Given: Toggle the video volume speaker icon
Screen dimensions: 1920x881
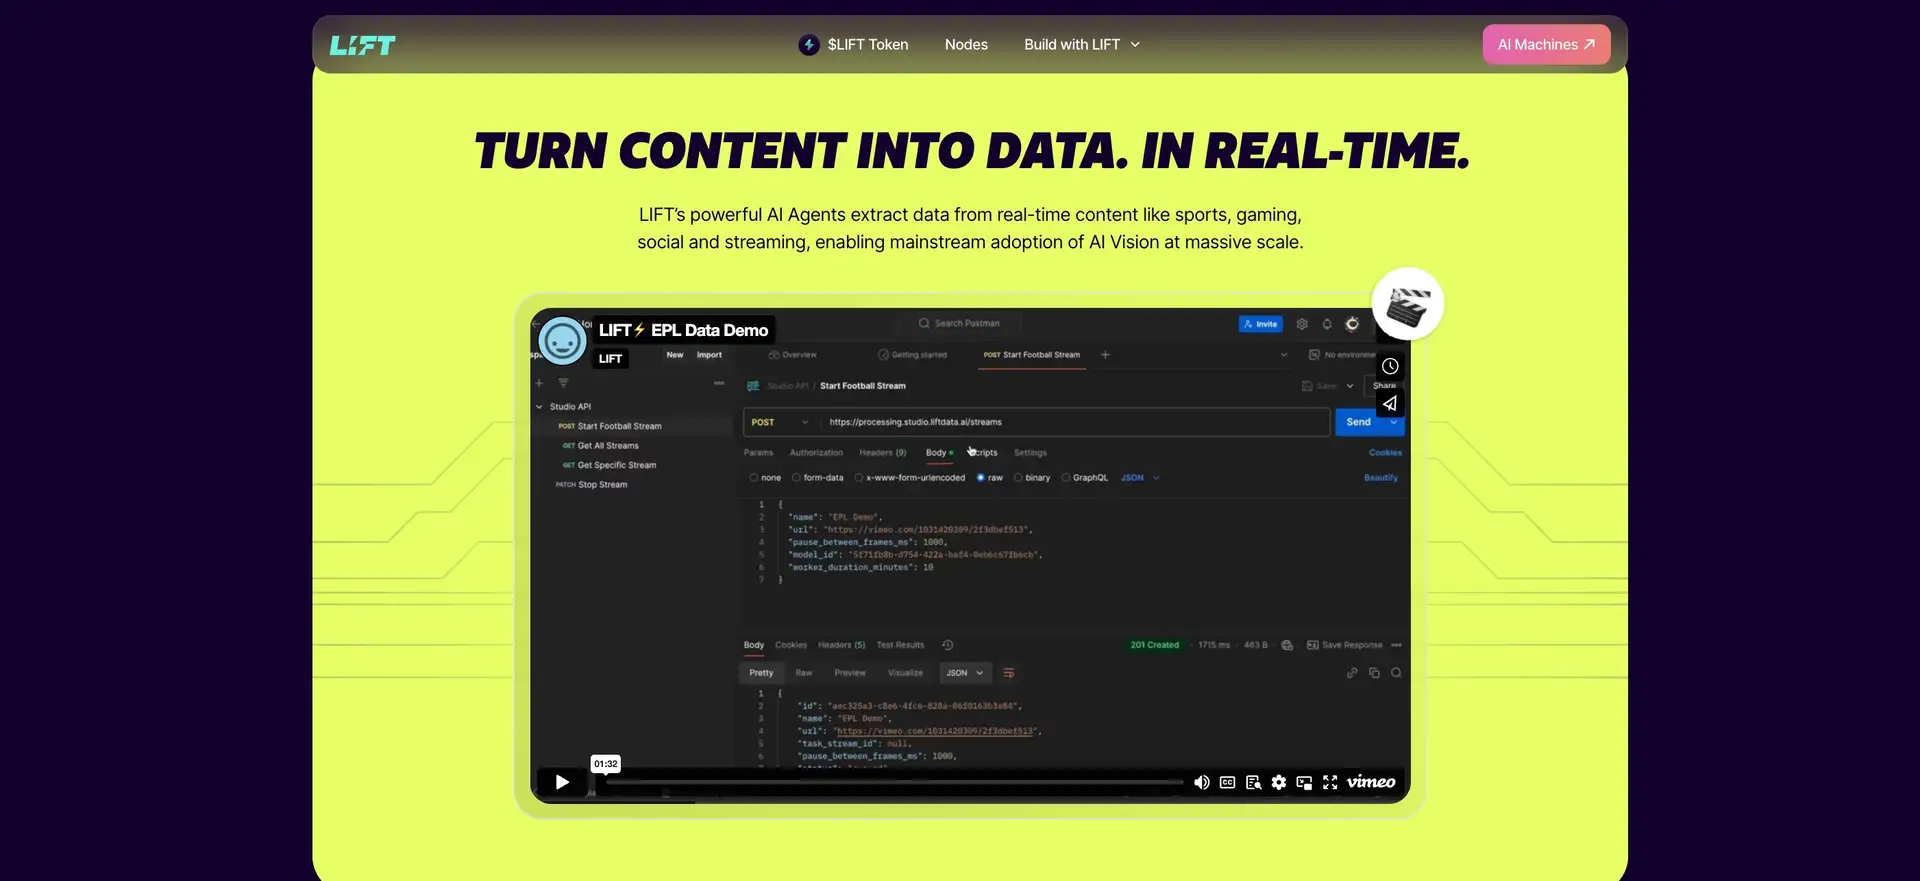Looking at the screenshot, I should [x=1201, y=782].
